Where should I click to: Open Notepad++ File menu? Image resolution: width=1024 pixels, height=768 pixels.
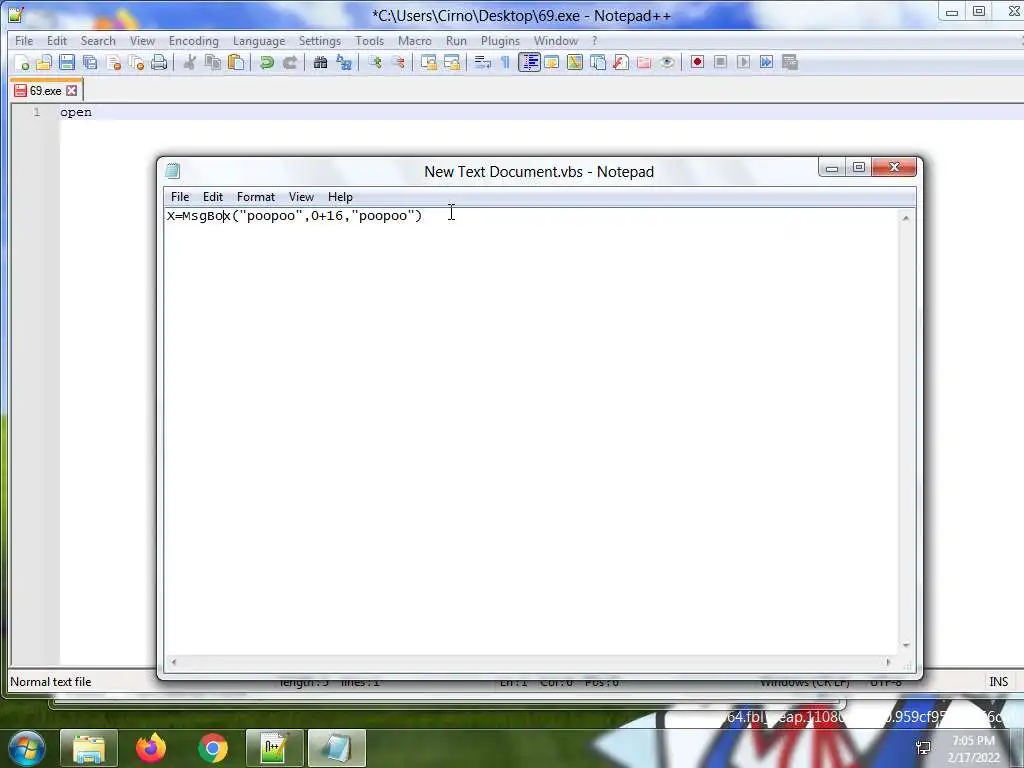pyautogui.click(x=24, y=40)
